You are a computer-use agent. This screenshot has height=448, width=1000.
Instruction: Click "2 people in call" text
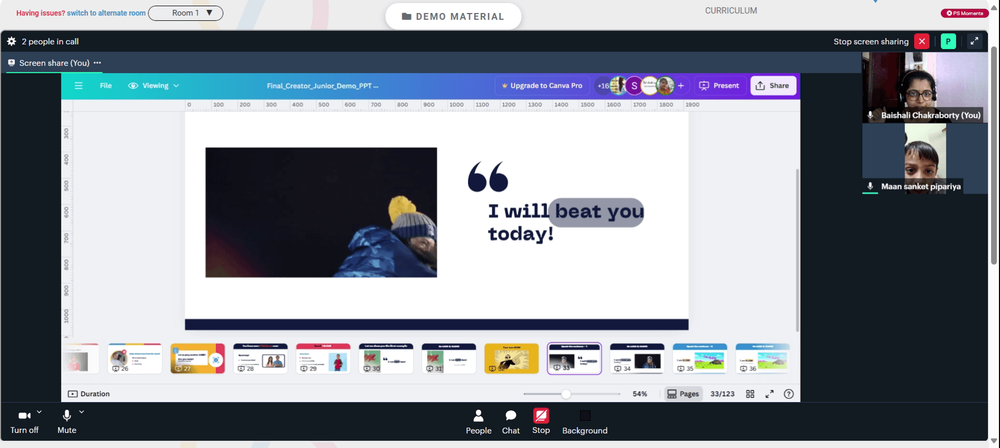[50, 41]
